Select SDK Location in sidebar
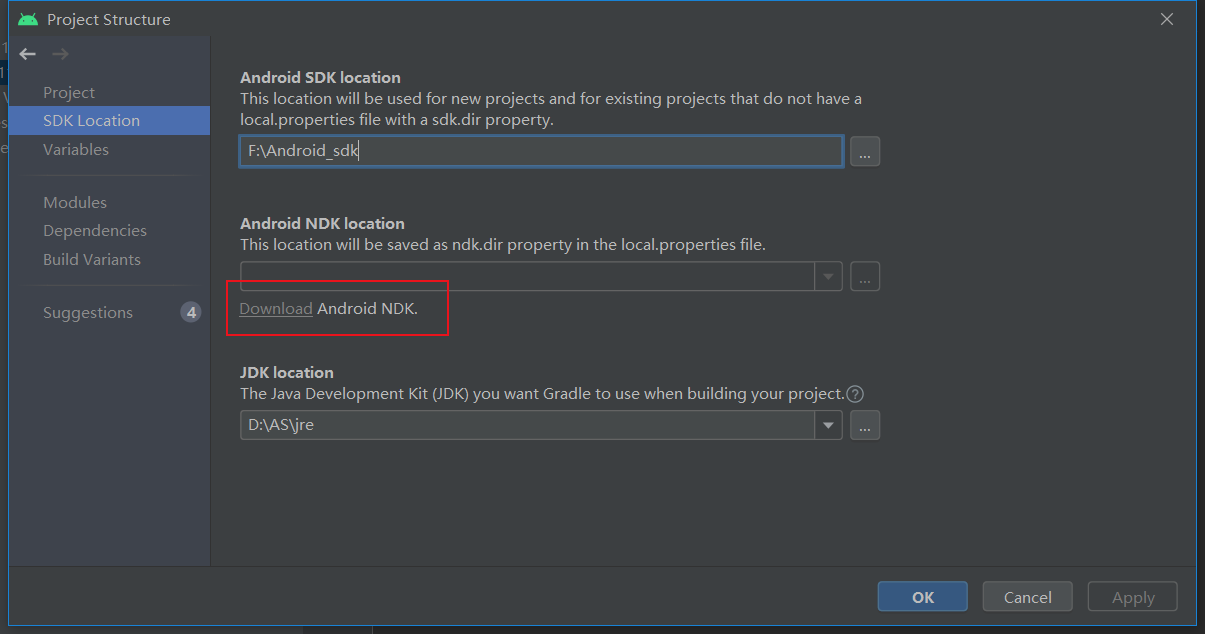This screenshot has height=634, width=1205. pyautogui.click(x=91, y=121)
